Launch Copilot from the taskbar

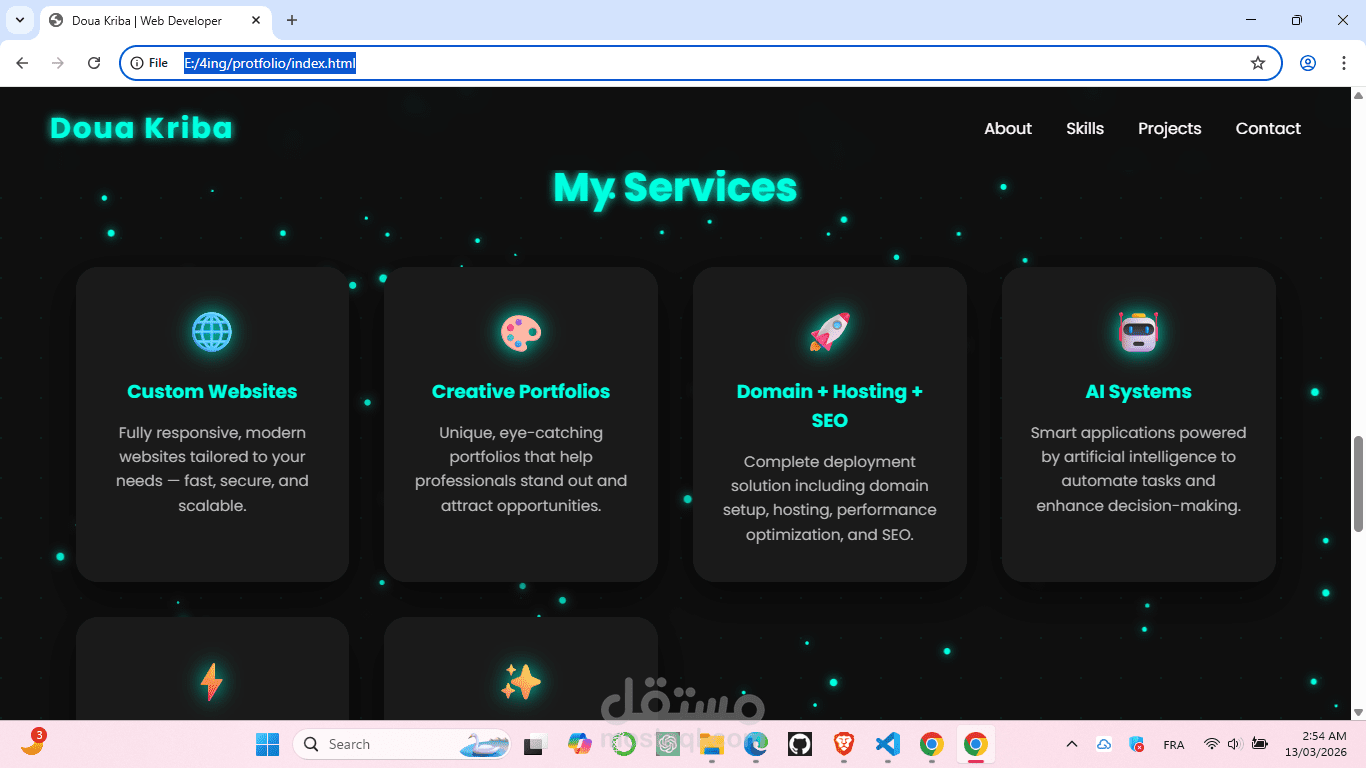tap(579, 744)
